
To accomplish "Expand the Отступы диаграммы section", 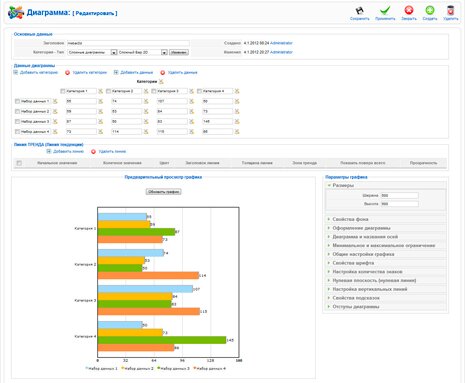I will coord(385,307).
